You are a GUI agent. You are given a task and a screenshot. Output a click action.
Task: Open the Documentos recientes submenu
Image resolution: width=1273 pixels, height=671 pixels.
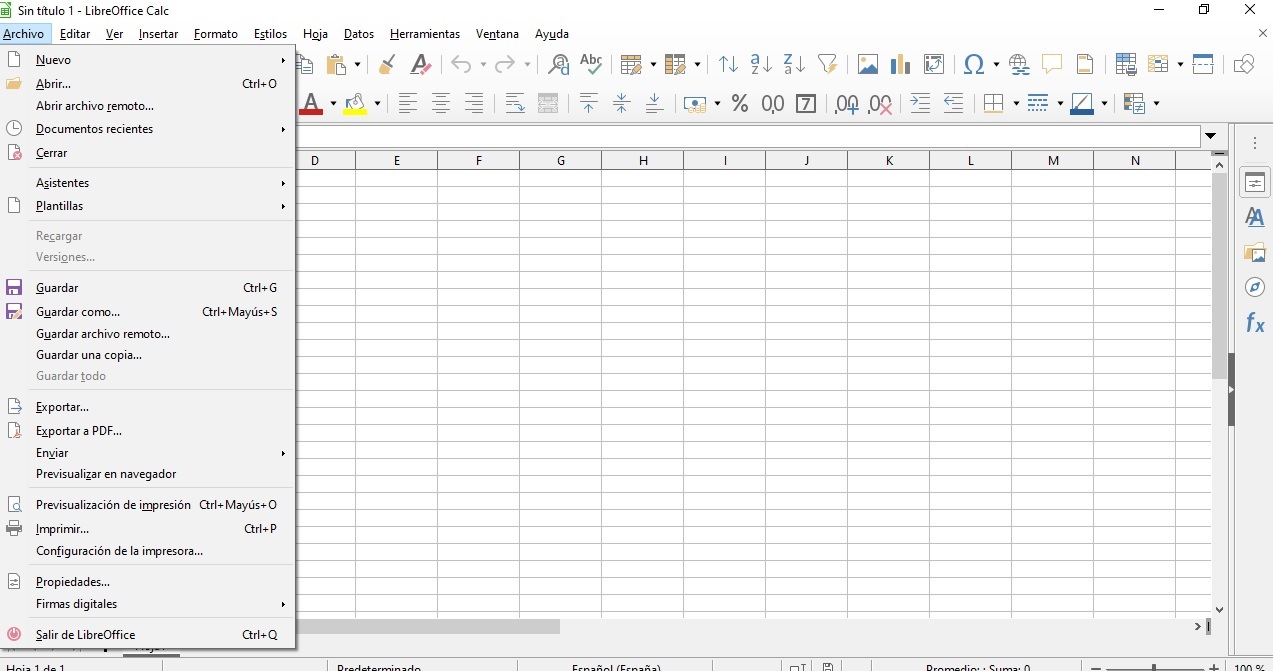[x=148, y=129]
